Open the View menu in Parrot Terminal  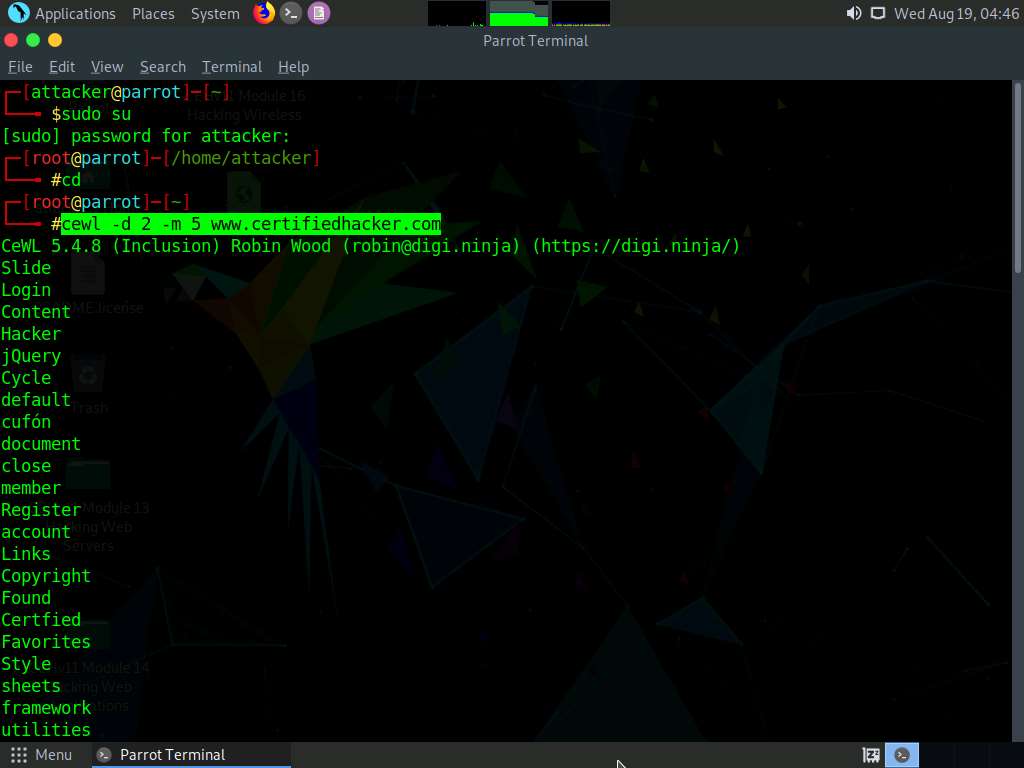point(107,67)
